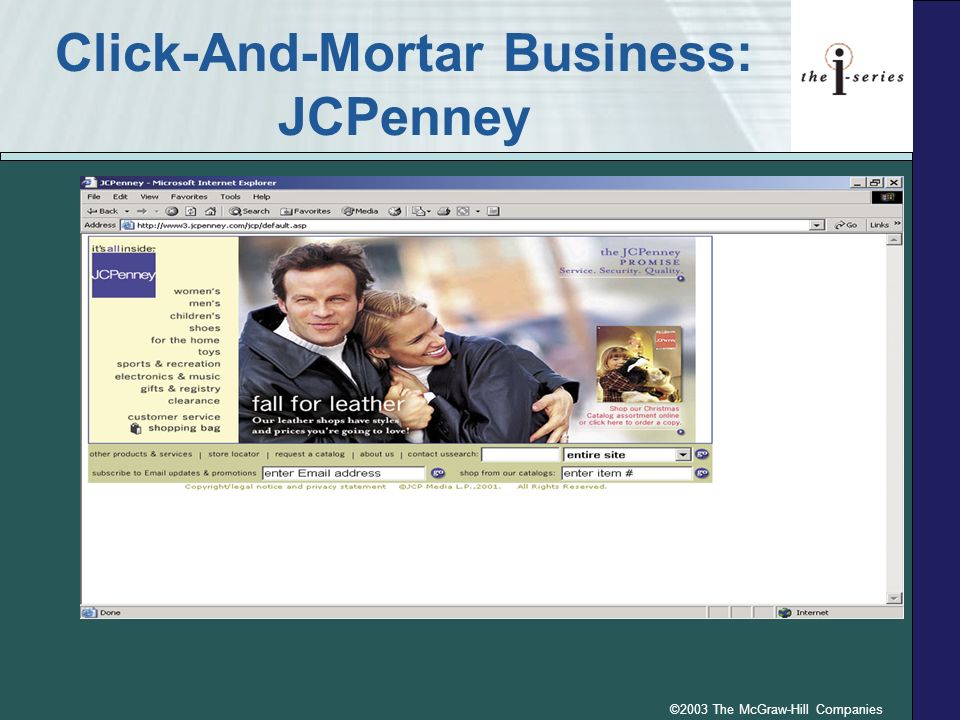Click the JCPenney logo
960x720 pixels.
click(x=124, y=276)
